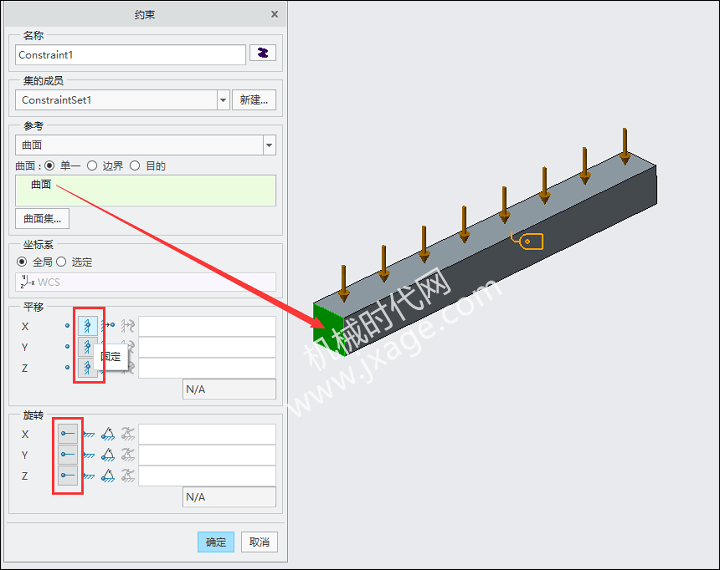720x570 pixels.
Task: Open constraint color/appearance button beside name
Action: (263, 53)
